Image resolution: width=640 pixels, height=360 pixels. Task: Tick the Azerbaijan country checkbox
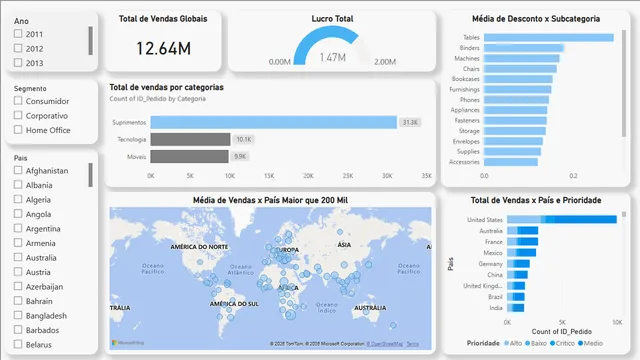[18, 286]
